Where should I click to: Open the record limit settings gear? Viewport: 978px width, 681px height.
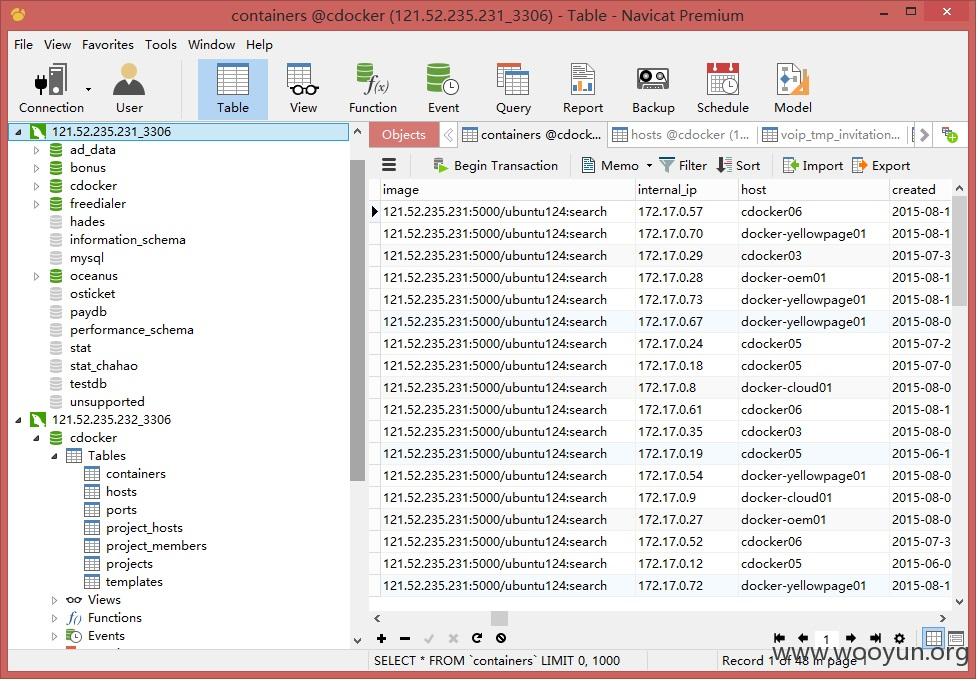click(899, 638)
